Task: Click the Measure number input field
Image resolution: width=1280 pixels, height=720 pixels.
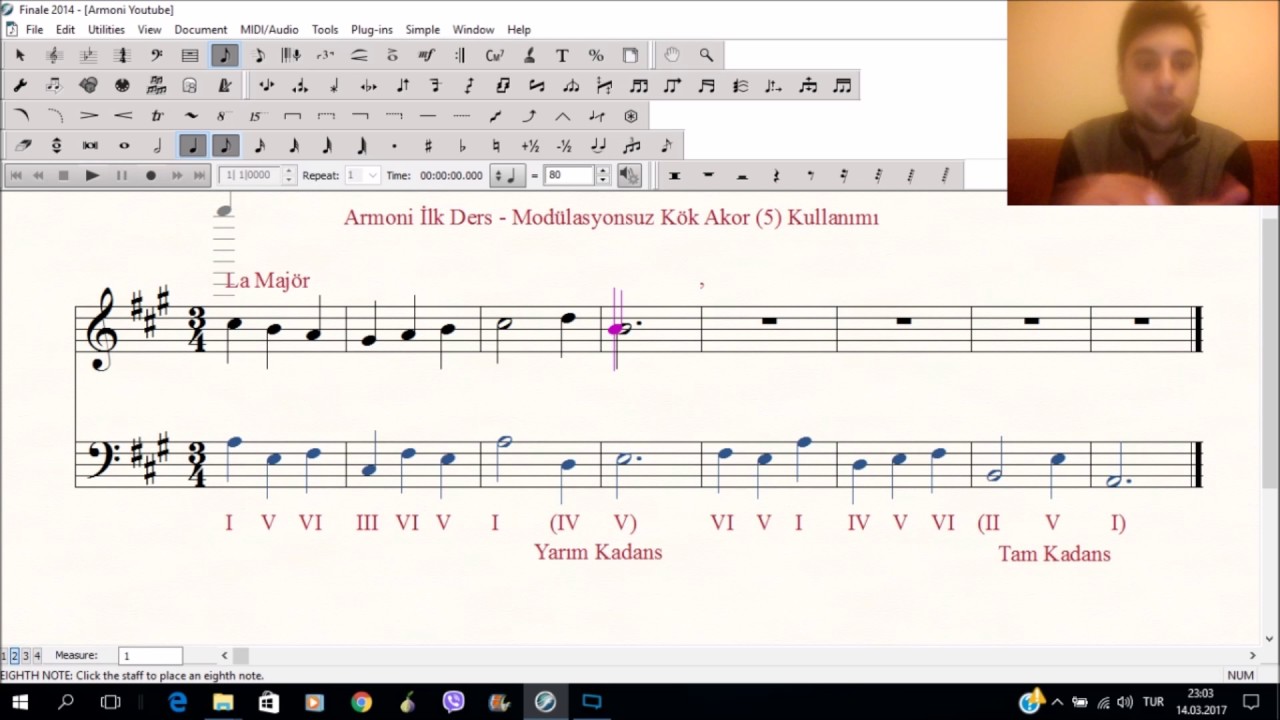Action: (x=151, y=656)
